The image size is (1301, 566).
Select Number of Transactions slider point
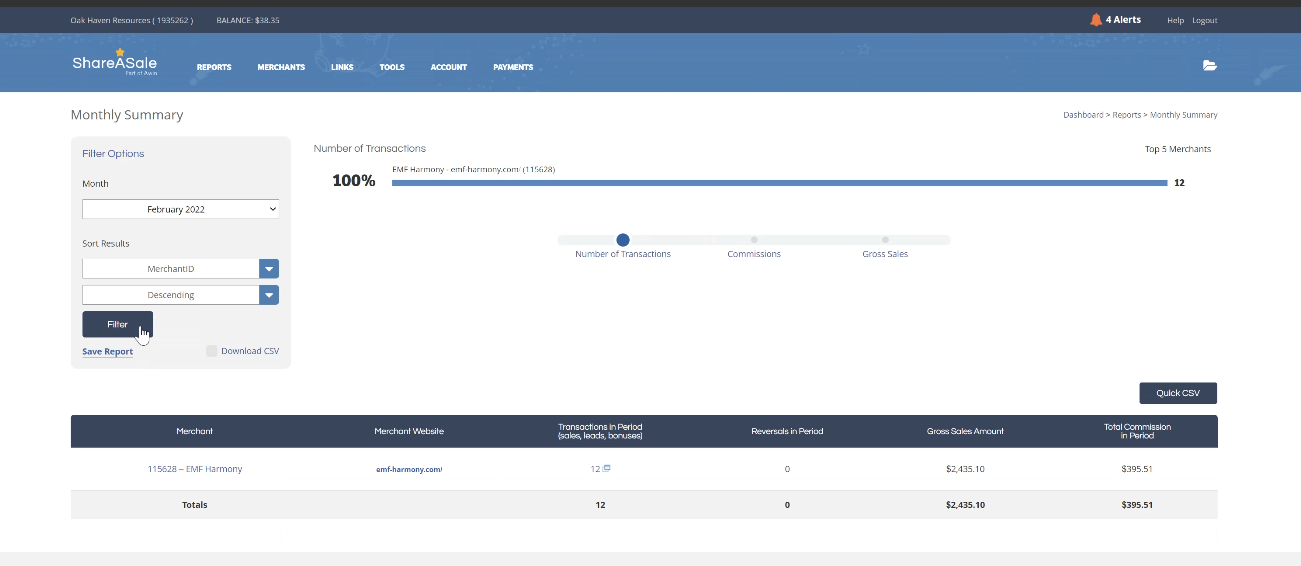(623, 240)
